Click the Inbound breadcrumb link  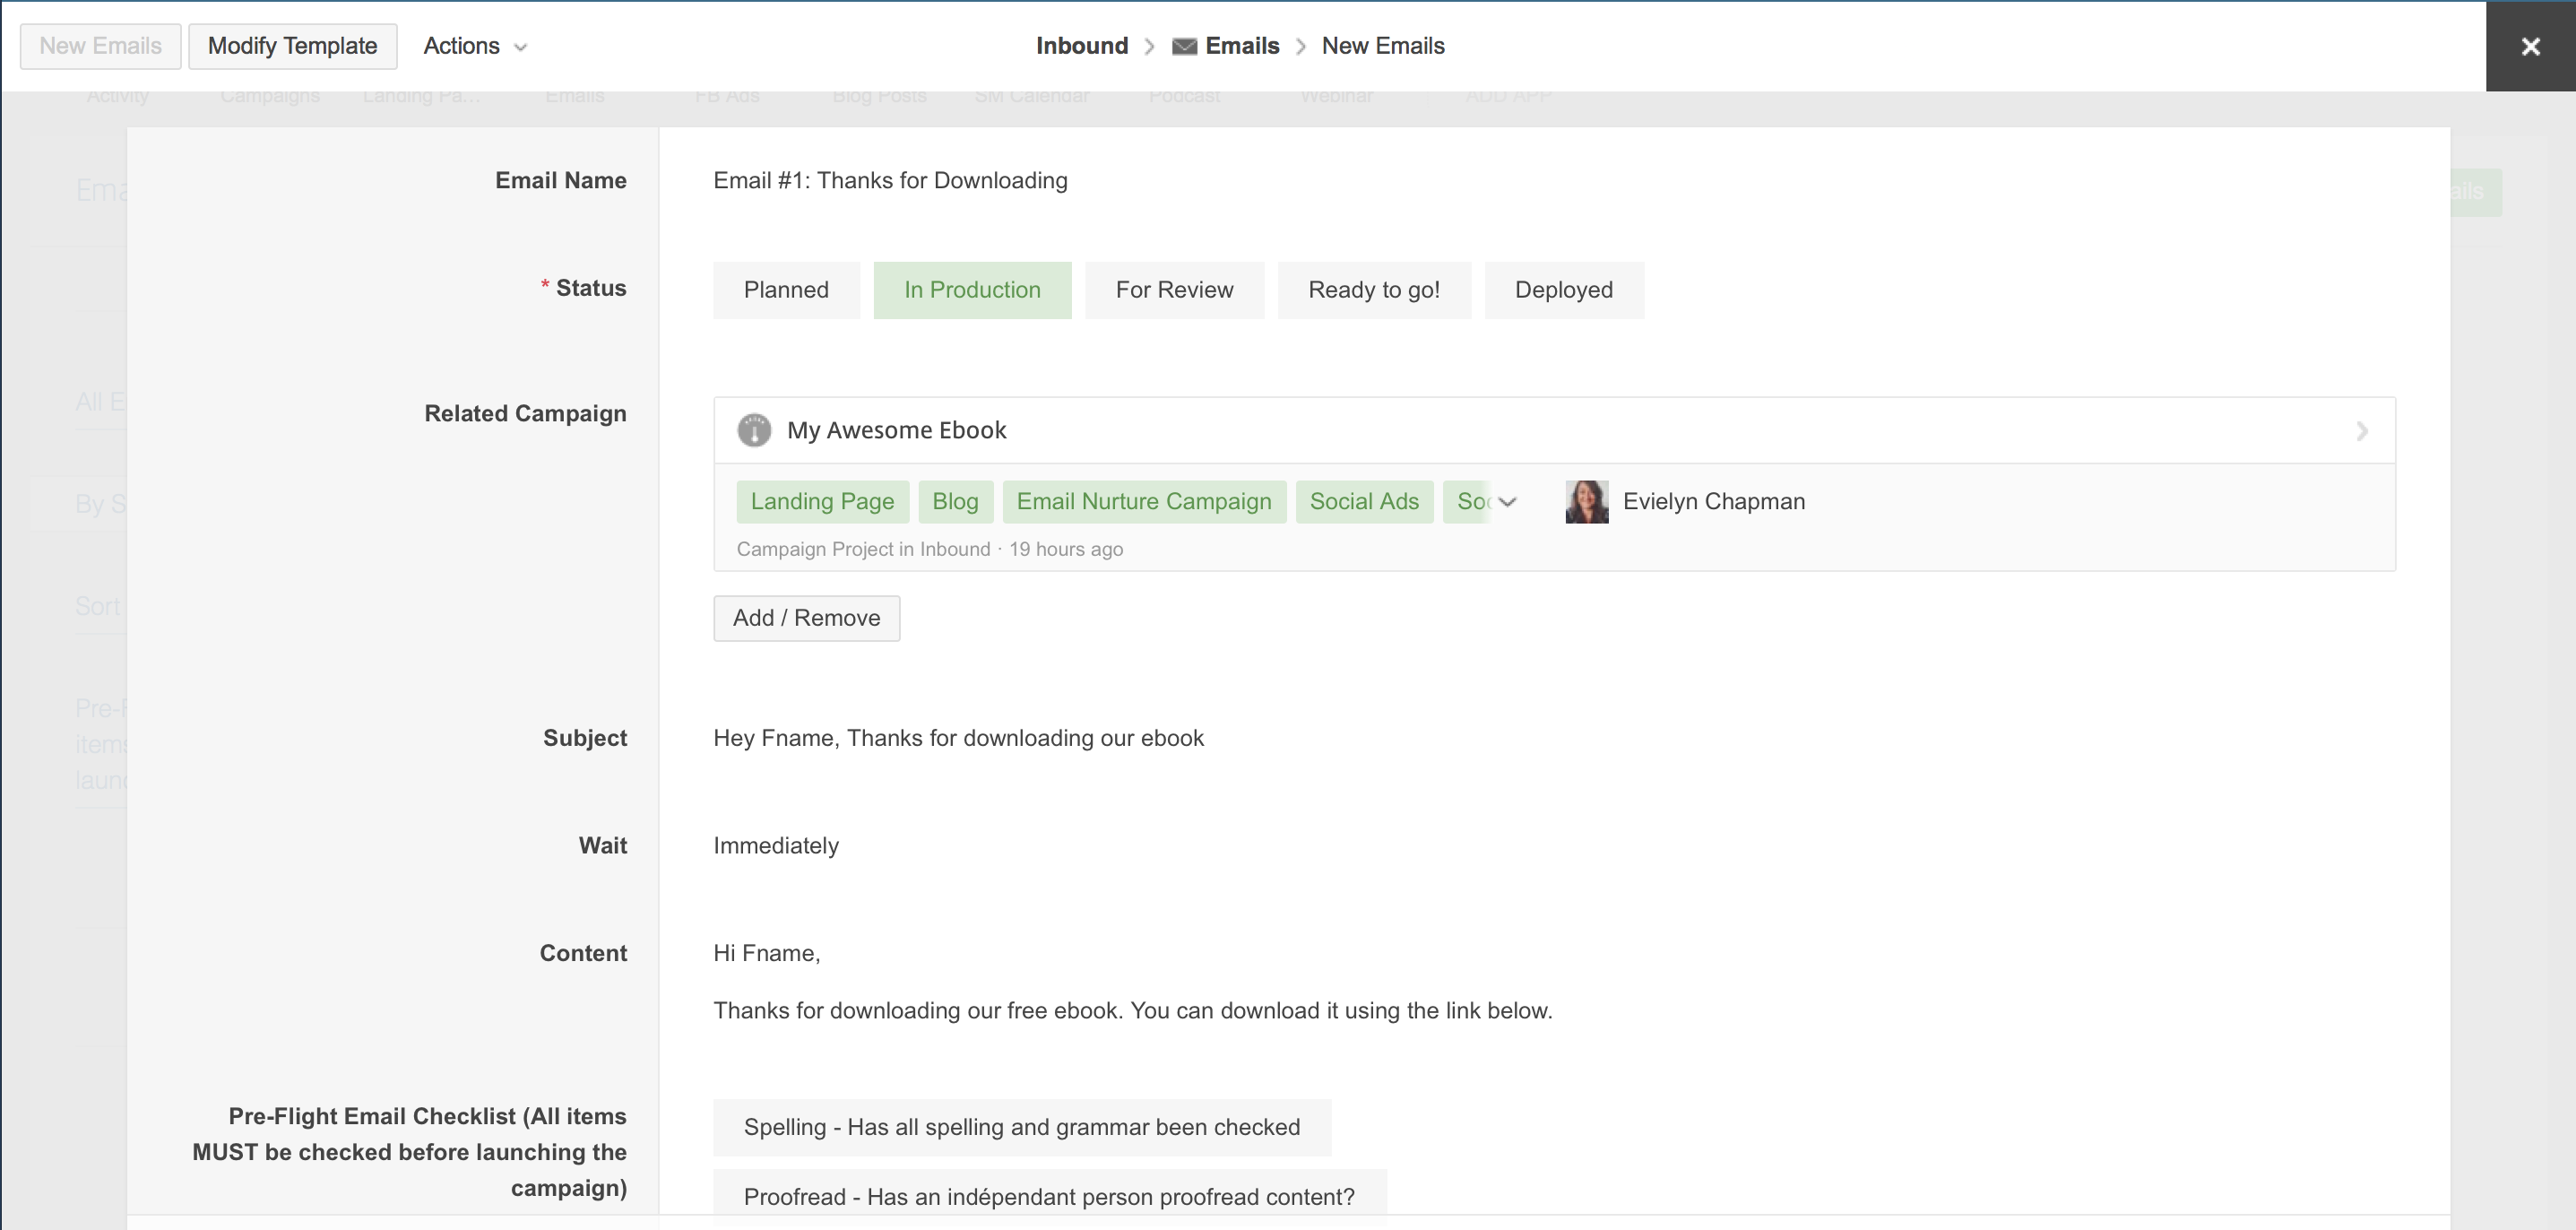coord(1081,47)
